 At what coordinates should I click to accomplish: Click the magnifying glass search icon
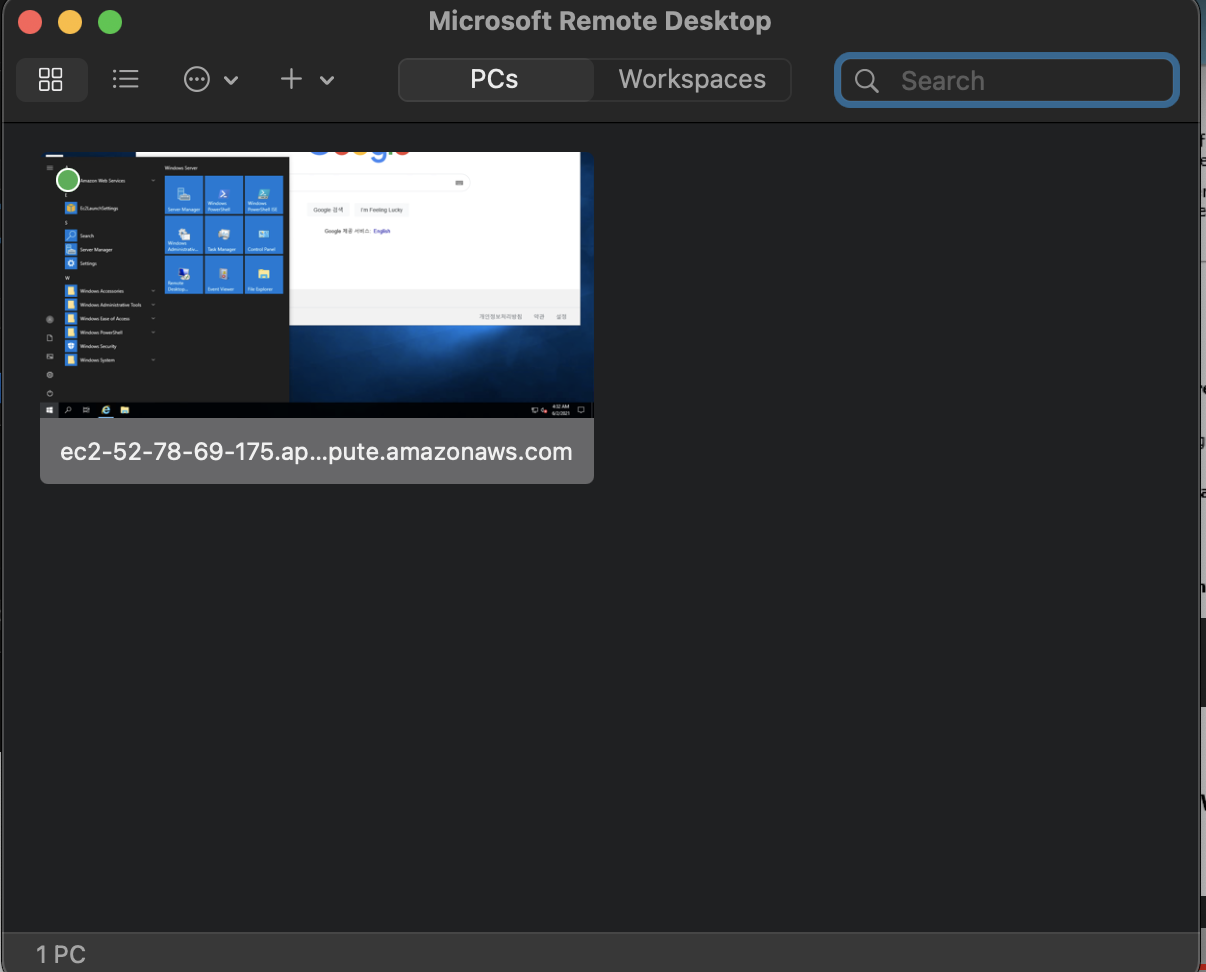pos(867,81)
